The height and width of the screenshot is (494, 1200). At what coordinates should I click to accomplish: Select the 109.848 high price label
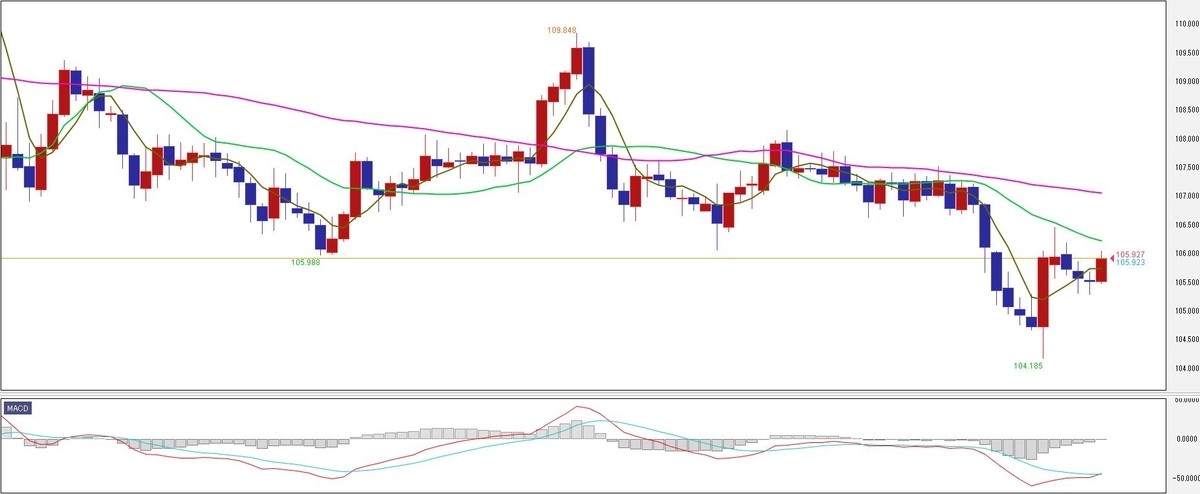[563, 31]
